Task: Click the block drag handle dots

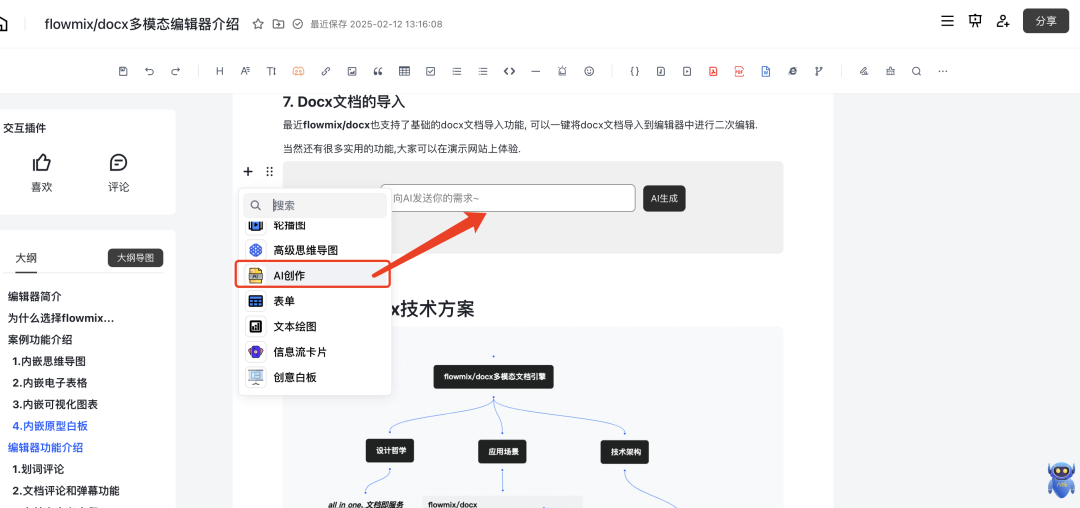Action: pos(269,171)
